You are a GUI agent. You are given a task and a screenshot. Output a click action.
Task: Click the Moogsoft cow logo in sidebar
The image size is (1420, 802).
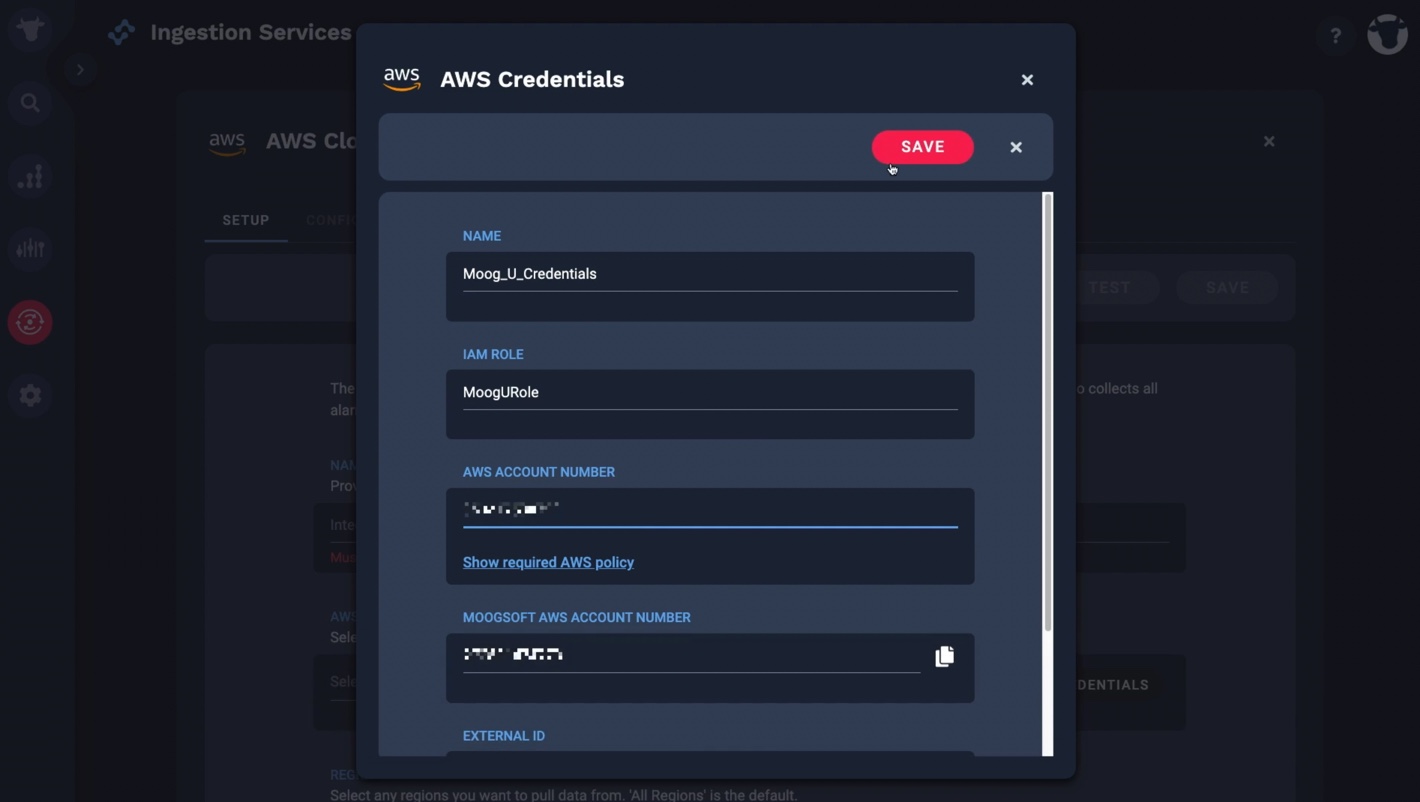tap(30, 30)
